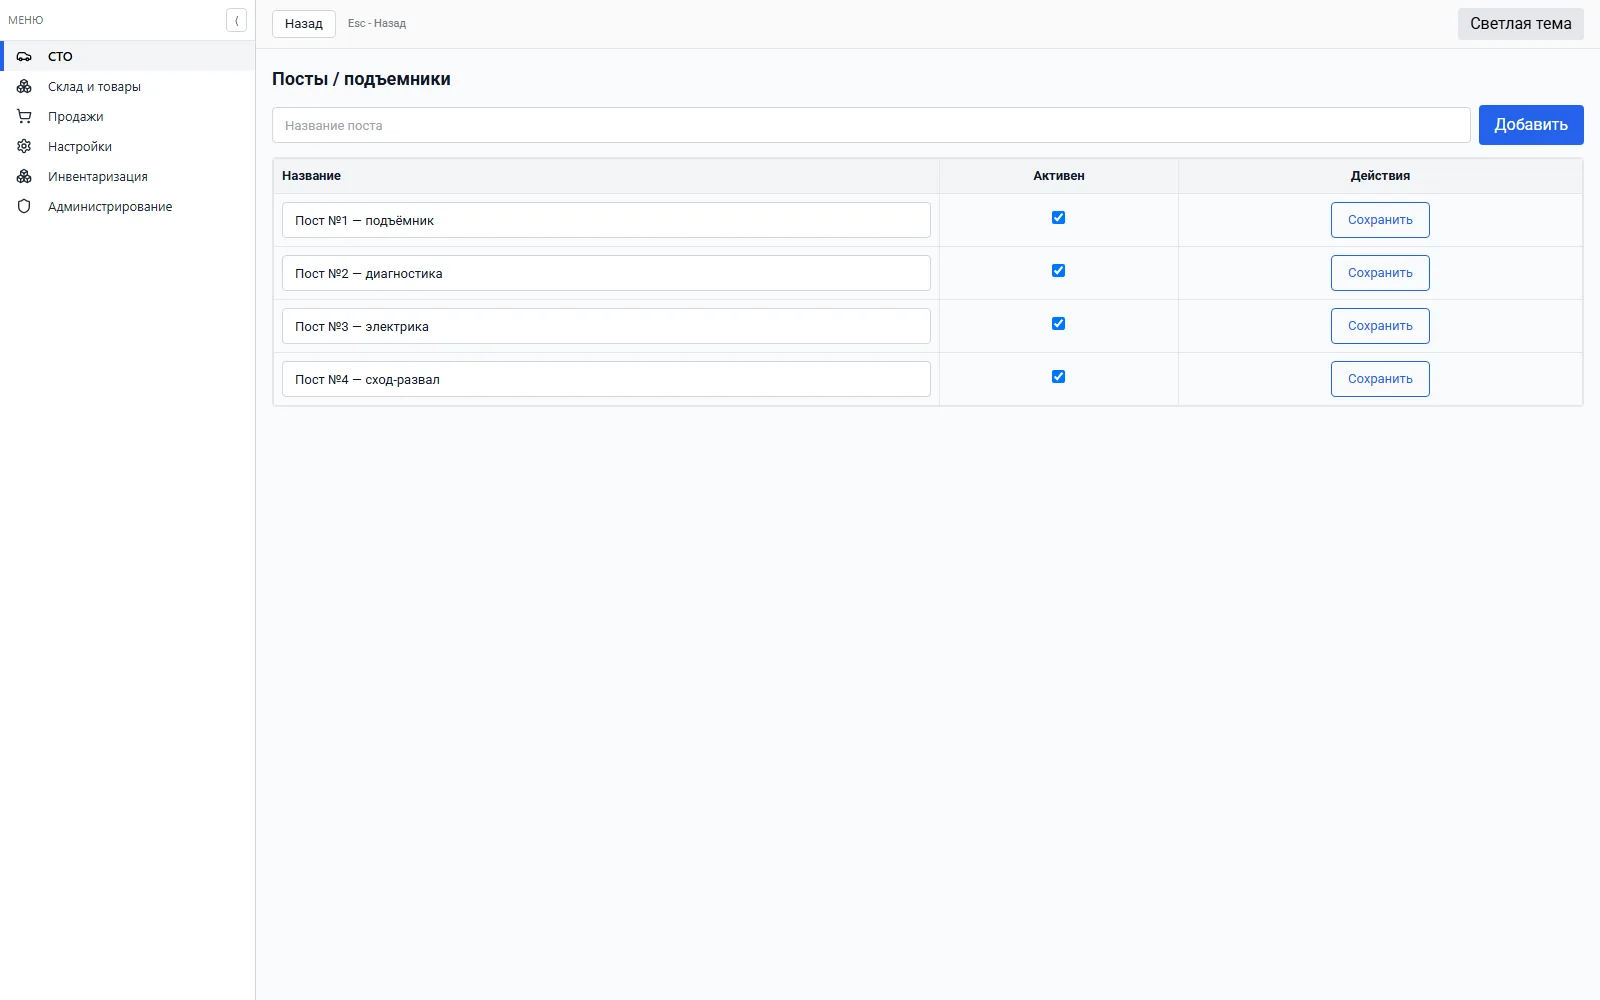This screenshot has width=1600, height=1000.
Task: Click the shopping cart icon for Продажи
Action: tap(24, 117)
